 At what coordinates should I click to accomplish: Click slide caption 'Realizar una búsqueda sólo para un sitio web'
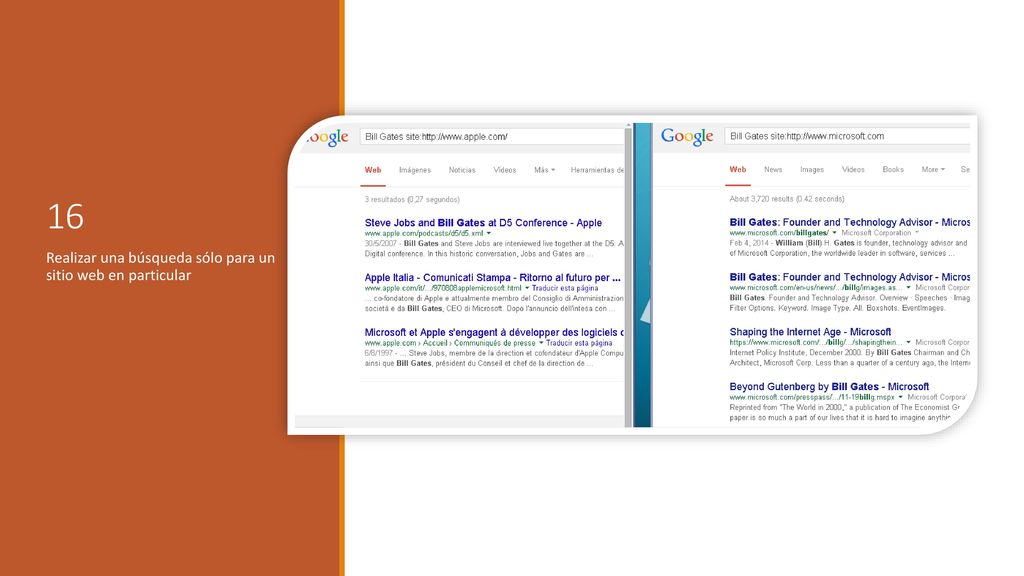click(x=161, y=266)
